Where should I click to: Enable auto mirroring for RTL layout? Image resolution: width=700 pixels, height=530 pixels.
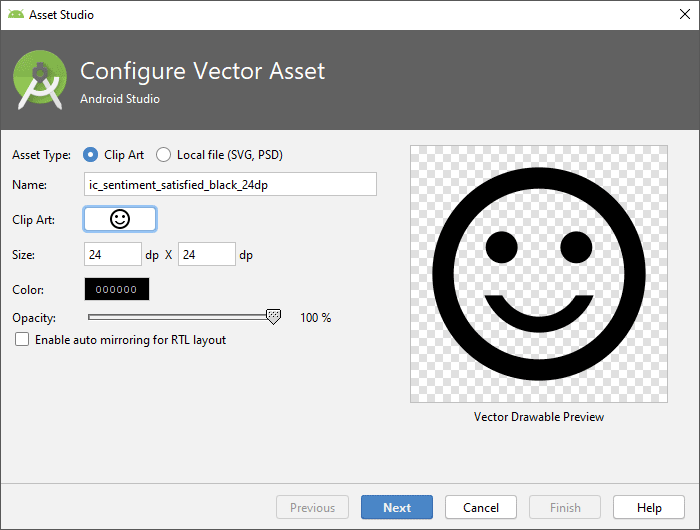tap(22, 340)
